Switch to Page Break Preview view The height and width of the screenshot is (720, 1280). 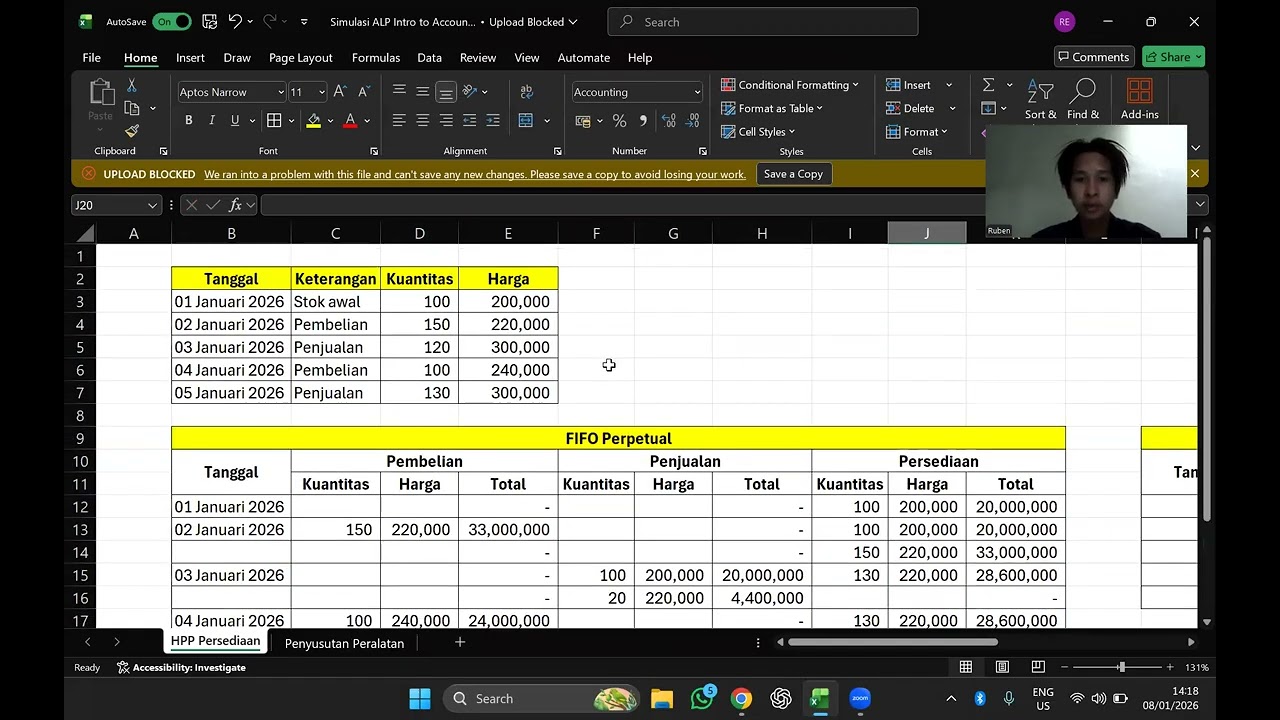[1038, 667]
